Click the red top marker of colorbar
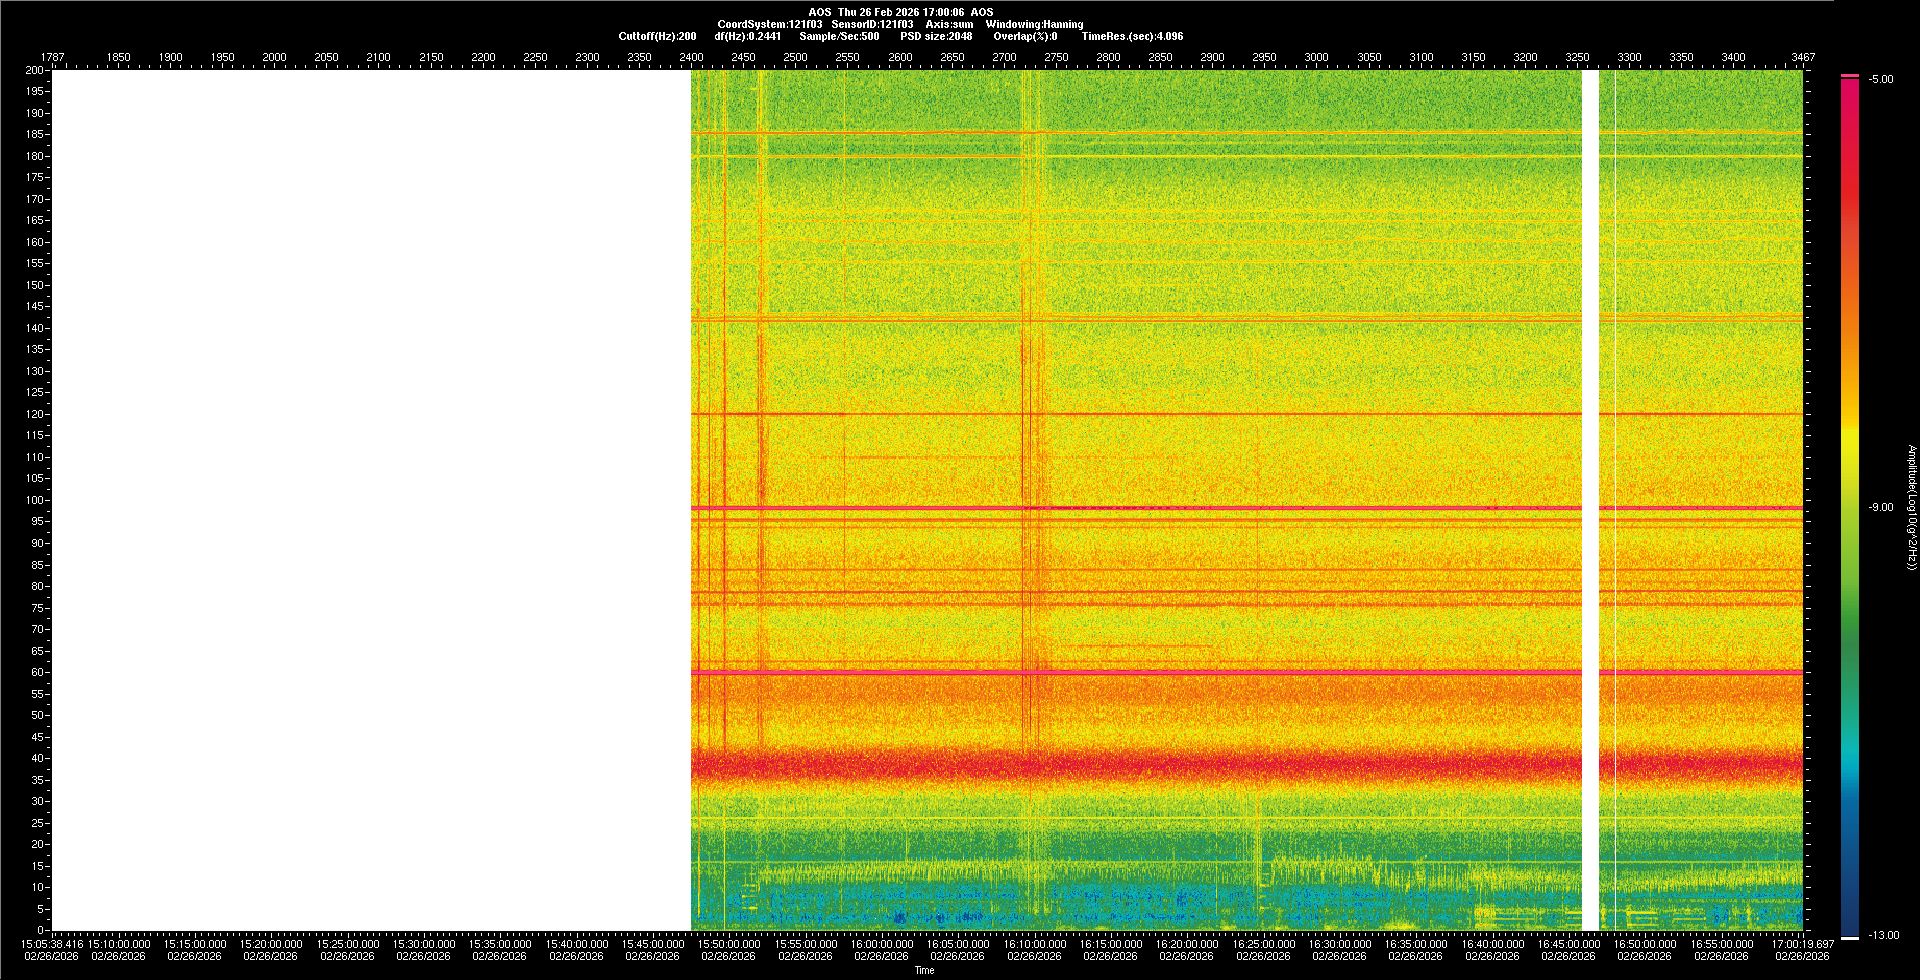Image resolution: width=1920 pixels, height=980 pixels. point(1850,76)
